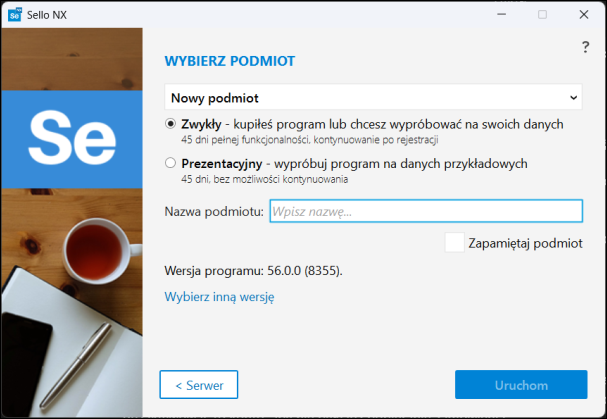The height and width of the screenshot is (419, 607).
Task: Enable the Zapamiętaj podmiot checkbox
Action: (455, 243)
